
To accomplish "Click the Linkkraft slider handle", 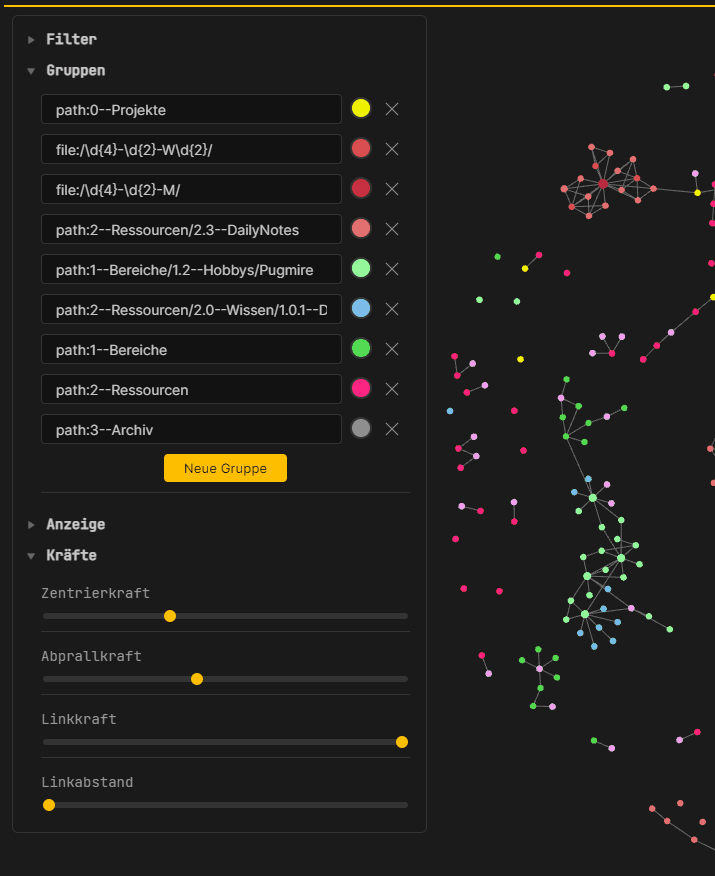I will click(402, 742).
